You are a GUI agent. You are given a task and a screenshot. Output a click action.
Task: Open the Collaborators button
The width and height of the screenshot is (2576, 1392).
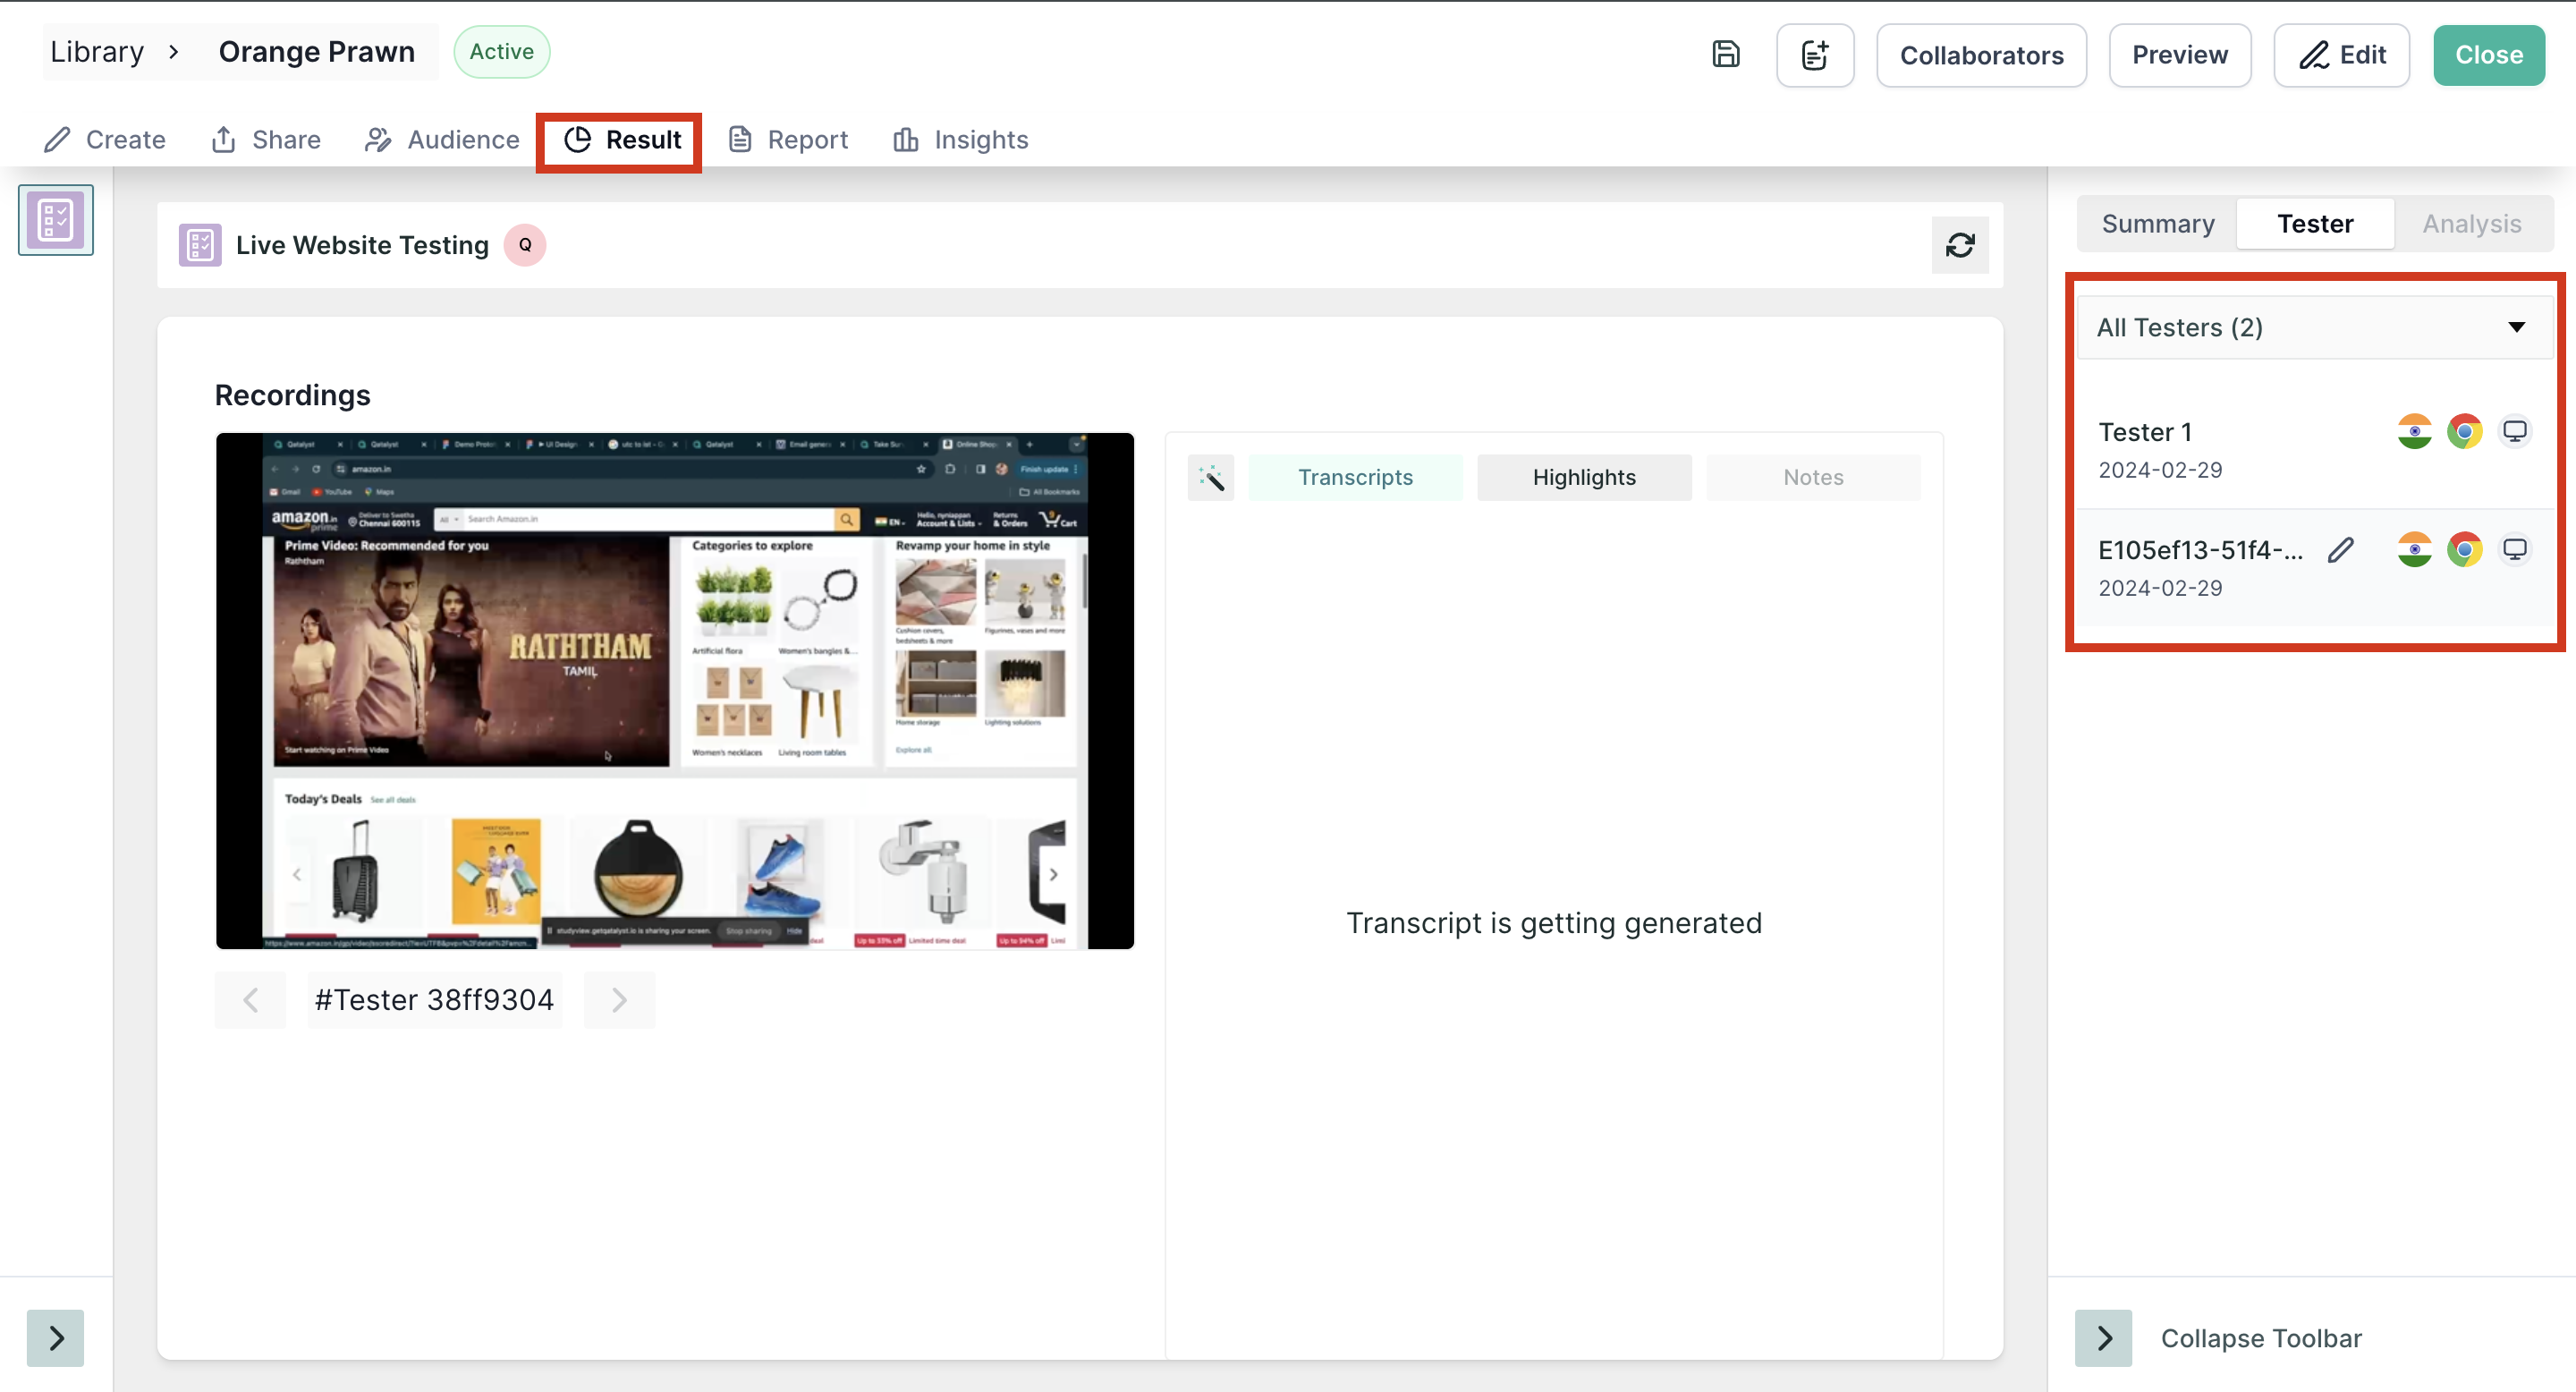pos(1980,55)
